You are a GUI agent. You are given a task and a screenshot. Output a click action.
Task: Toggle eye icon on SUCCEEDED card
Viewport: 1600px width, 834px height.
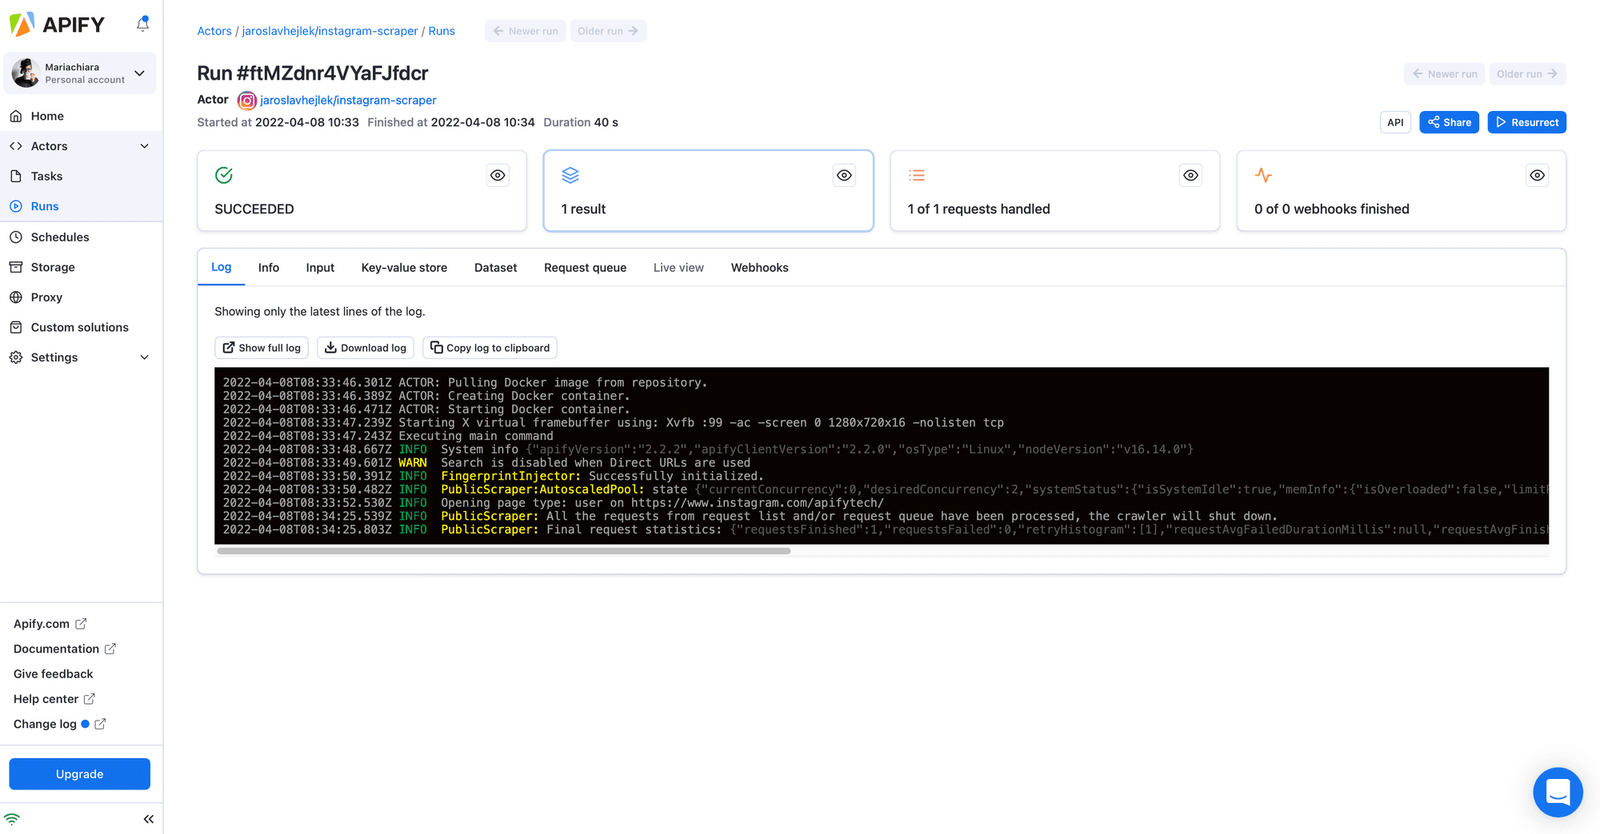497,176
